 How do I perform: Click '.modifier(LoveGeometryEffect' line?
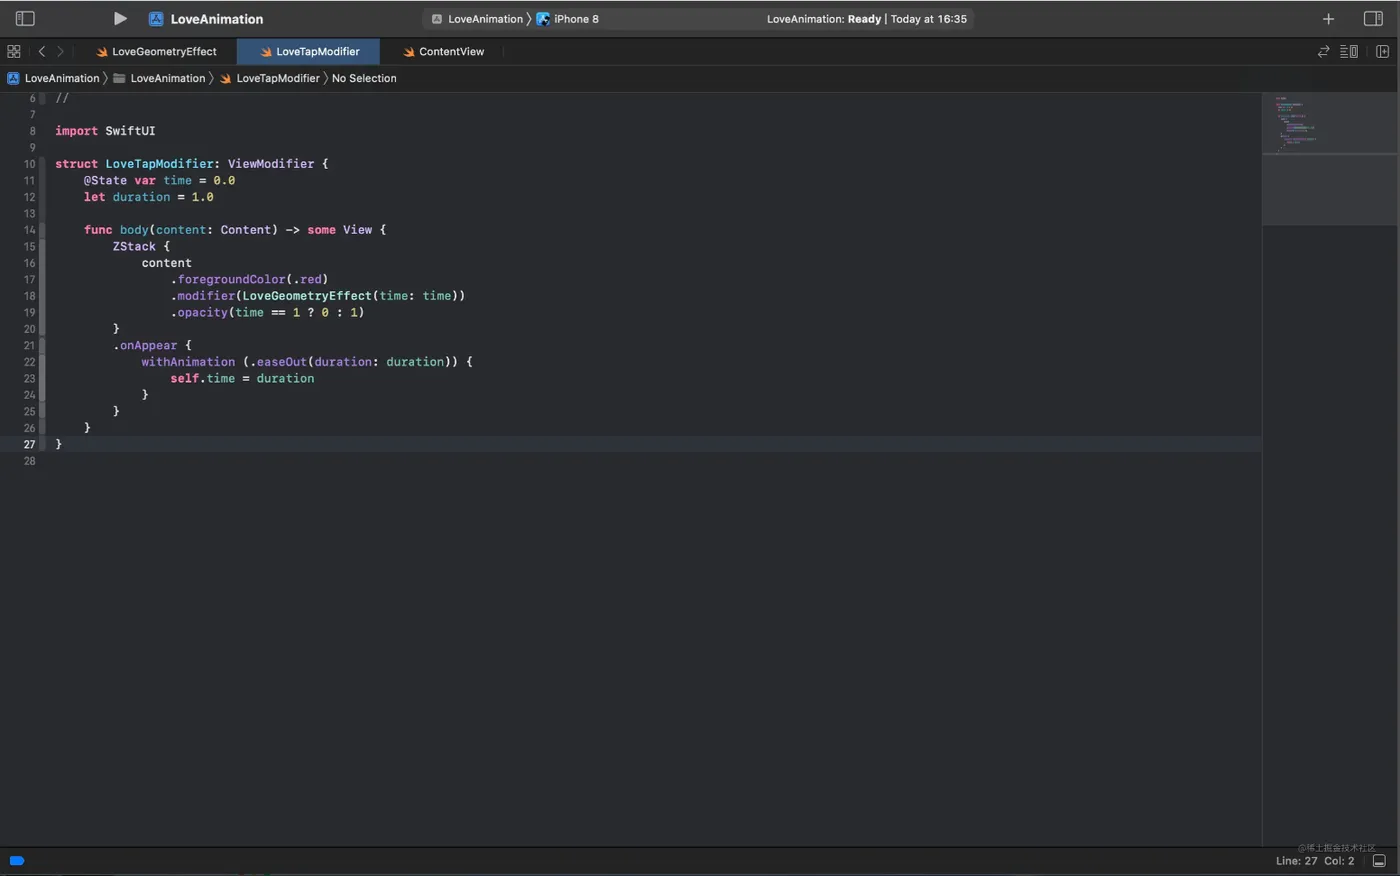coord(318,296)
